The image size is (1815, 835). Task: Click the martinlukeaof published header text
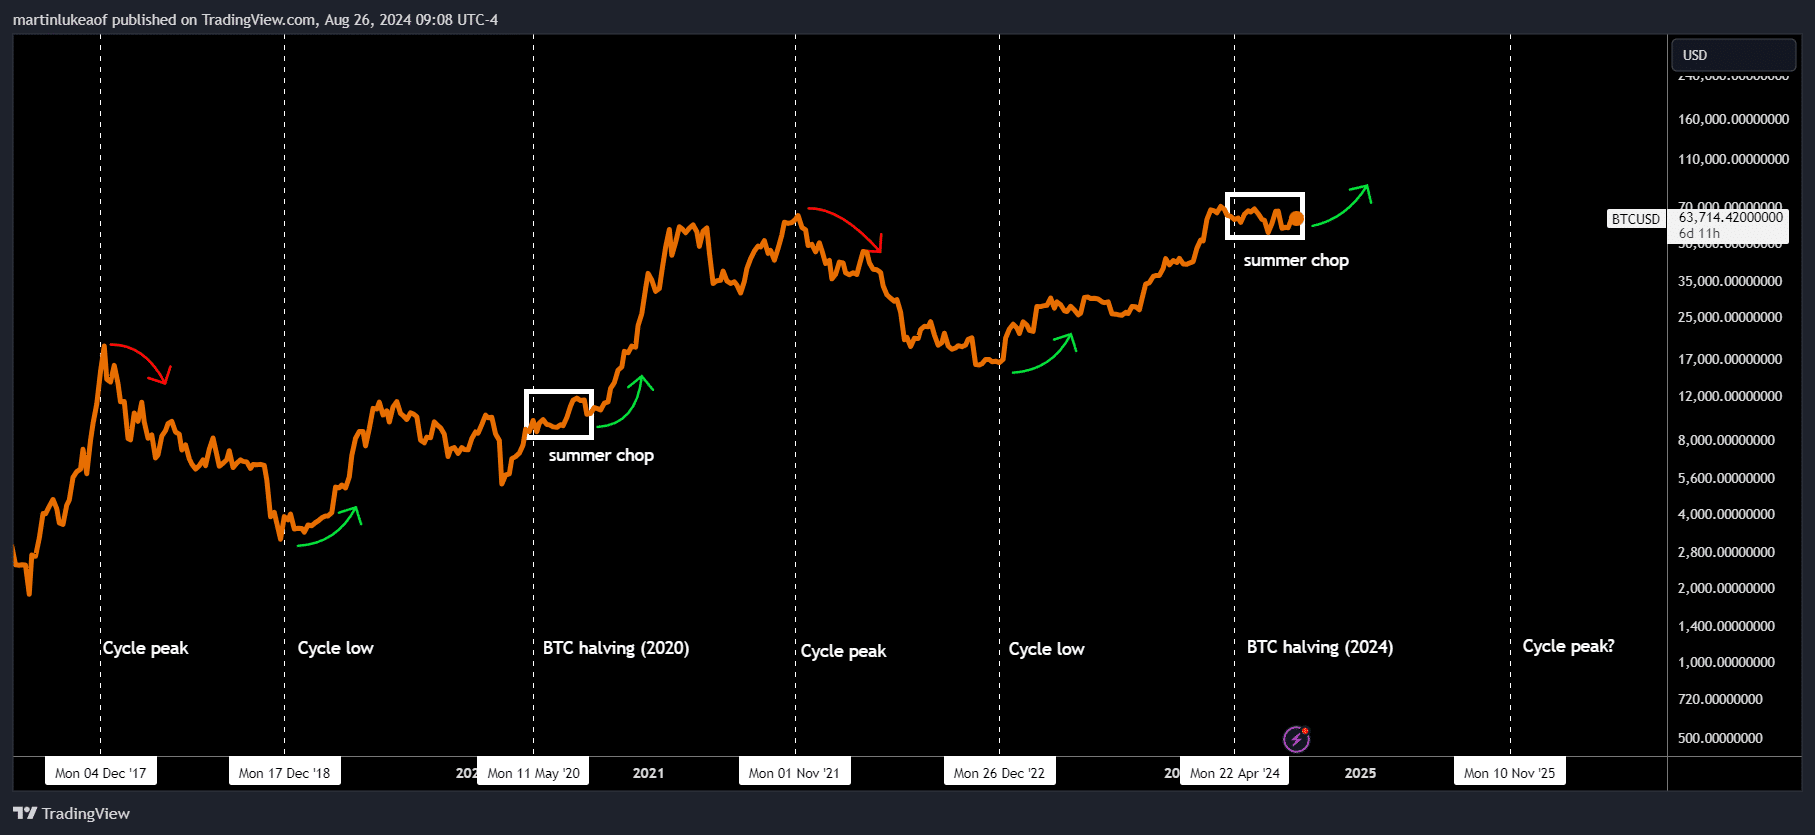(255, 19)
